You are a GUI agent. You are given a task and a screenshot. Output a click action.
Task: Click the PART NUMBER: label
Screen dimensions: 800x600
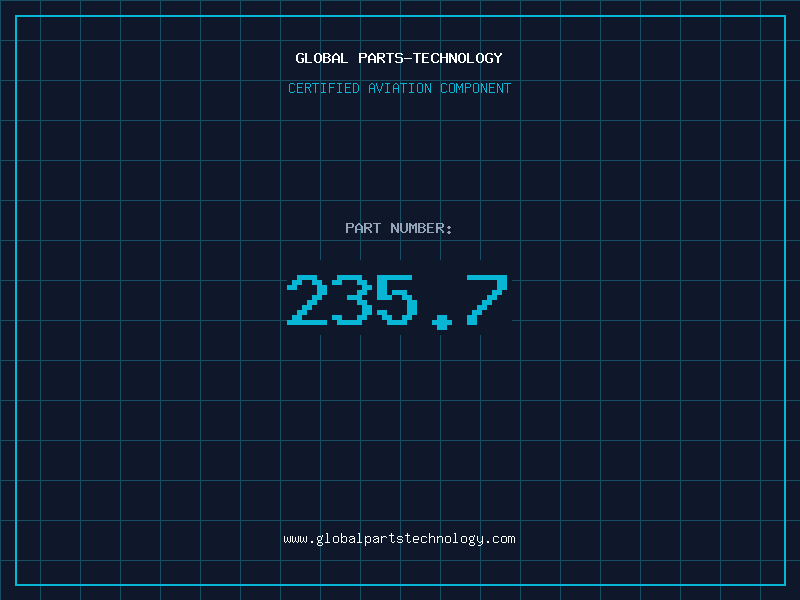pos(399,228)
